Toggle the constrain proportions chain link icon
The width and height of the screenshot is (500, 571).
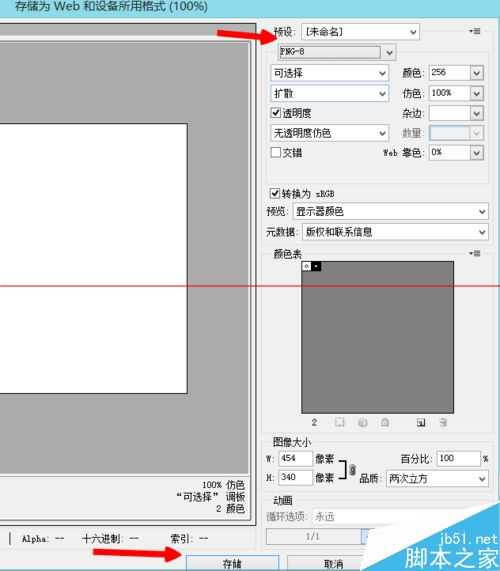click(352, 469)
